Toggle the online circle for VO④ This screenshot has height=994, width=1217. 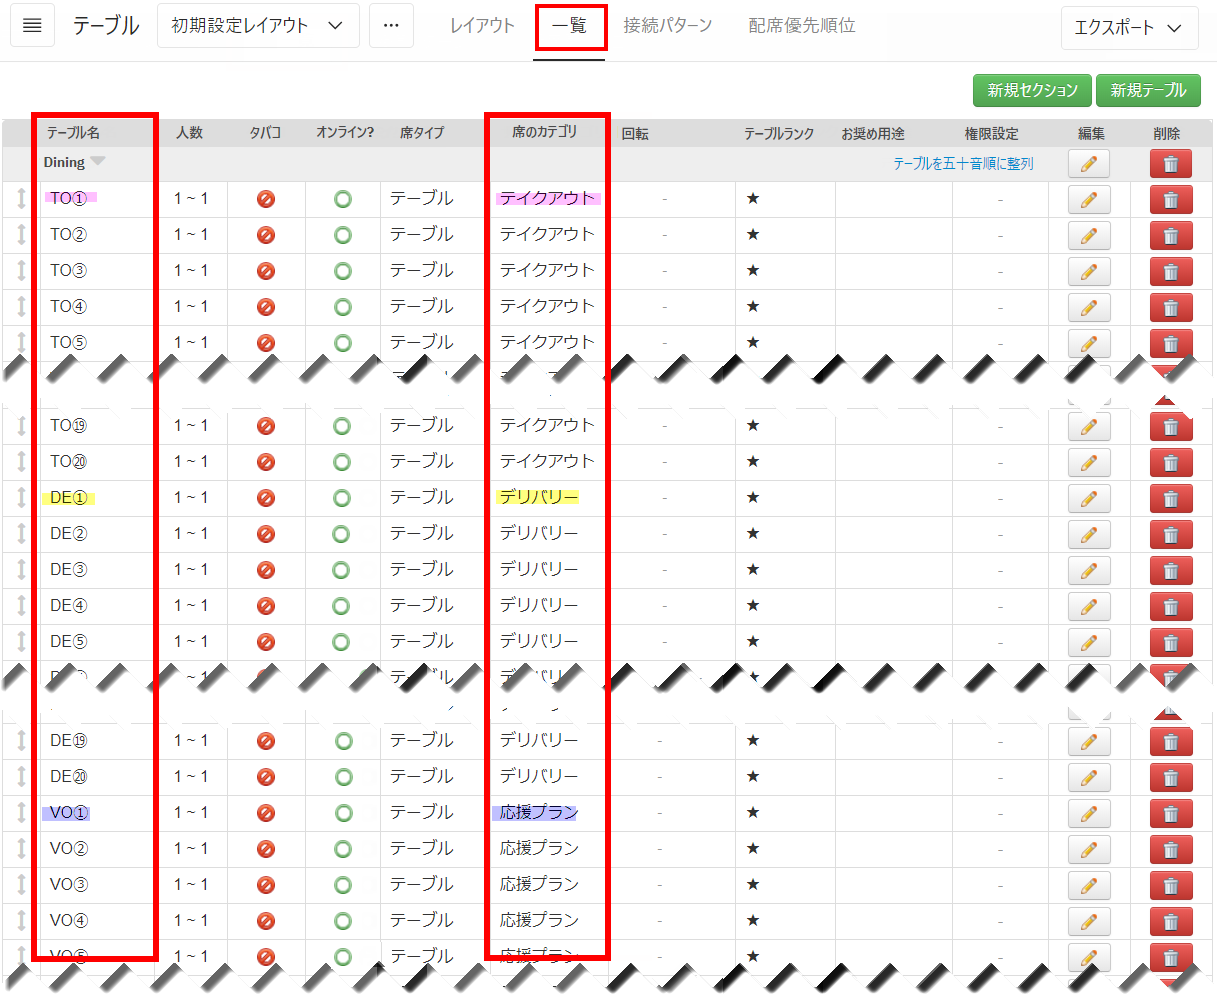coord(343,921)
